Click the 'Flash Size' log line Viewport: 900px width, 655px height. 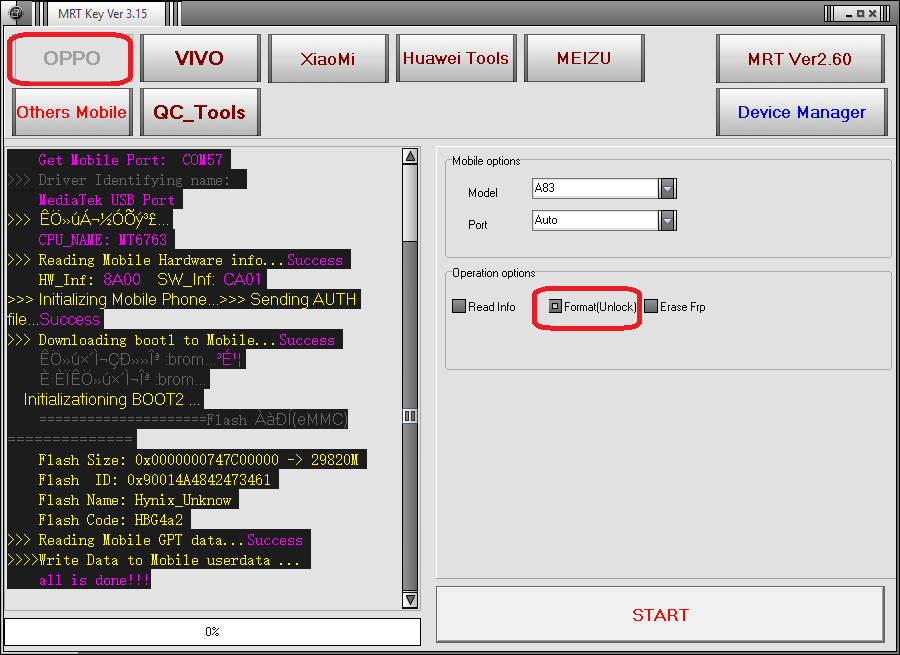pyautogui.click(x=198, y=460)
